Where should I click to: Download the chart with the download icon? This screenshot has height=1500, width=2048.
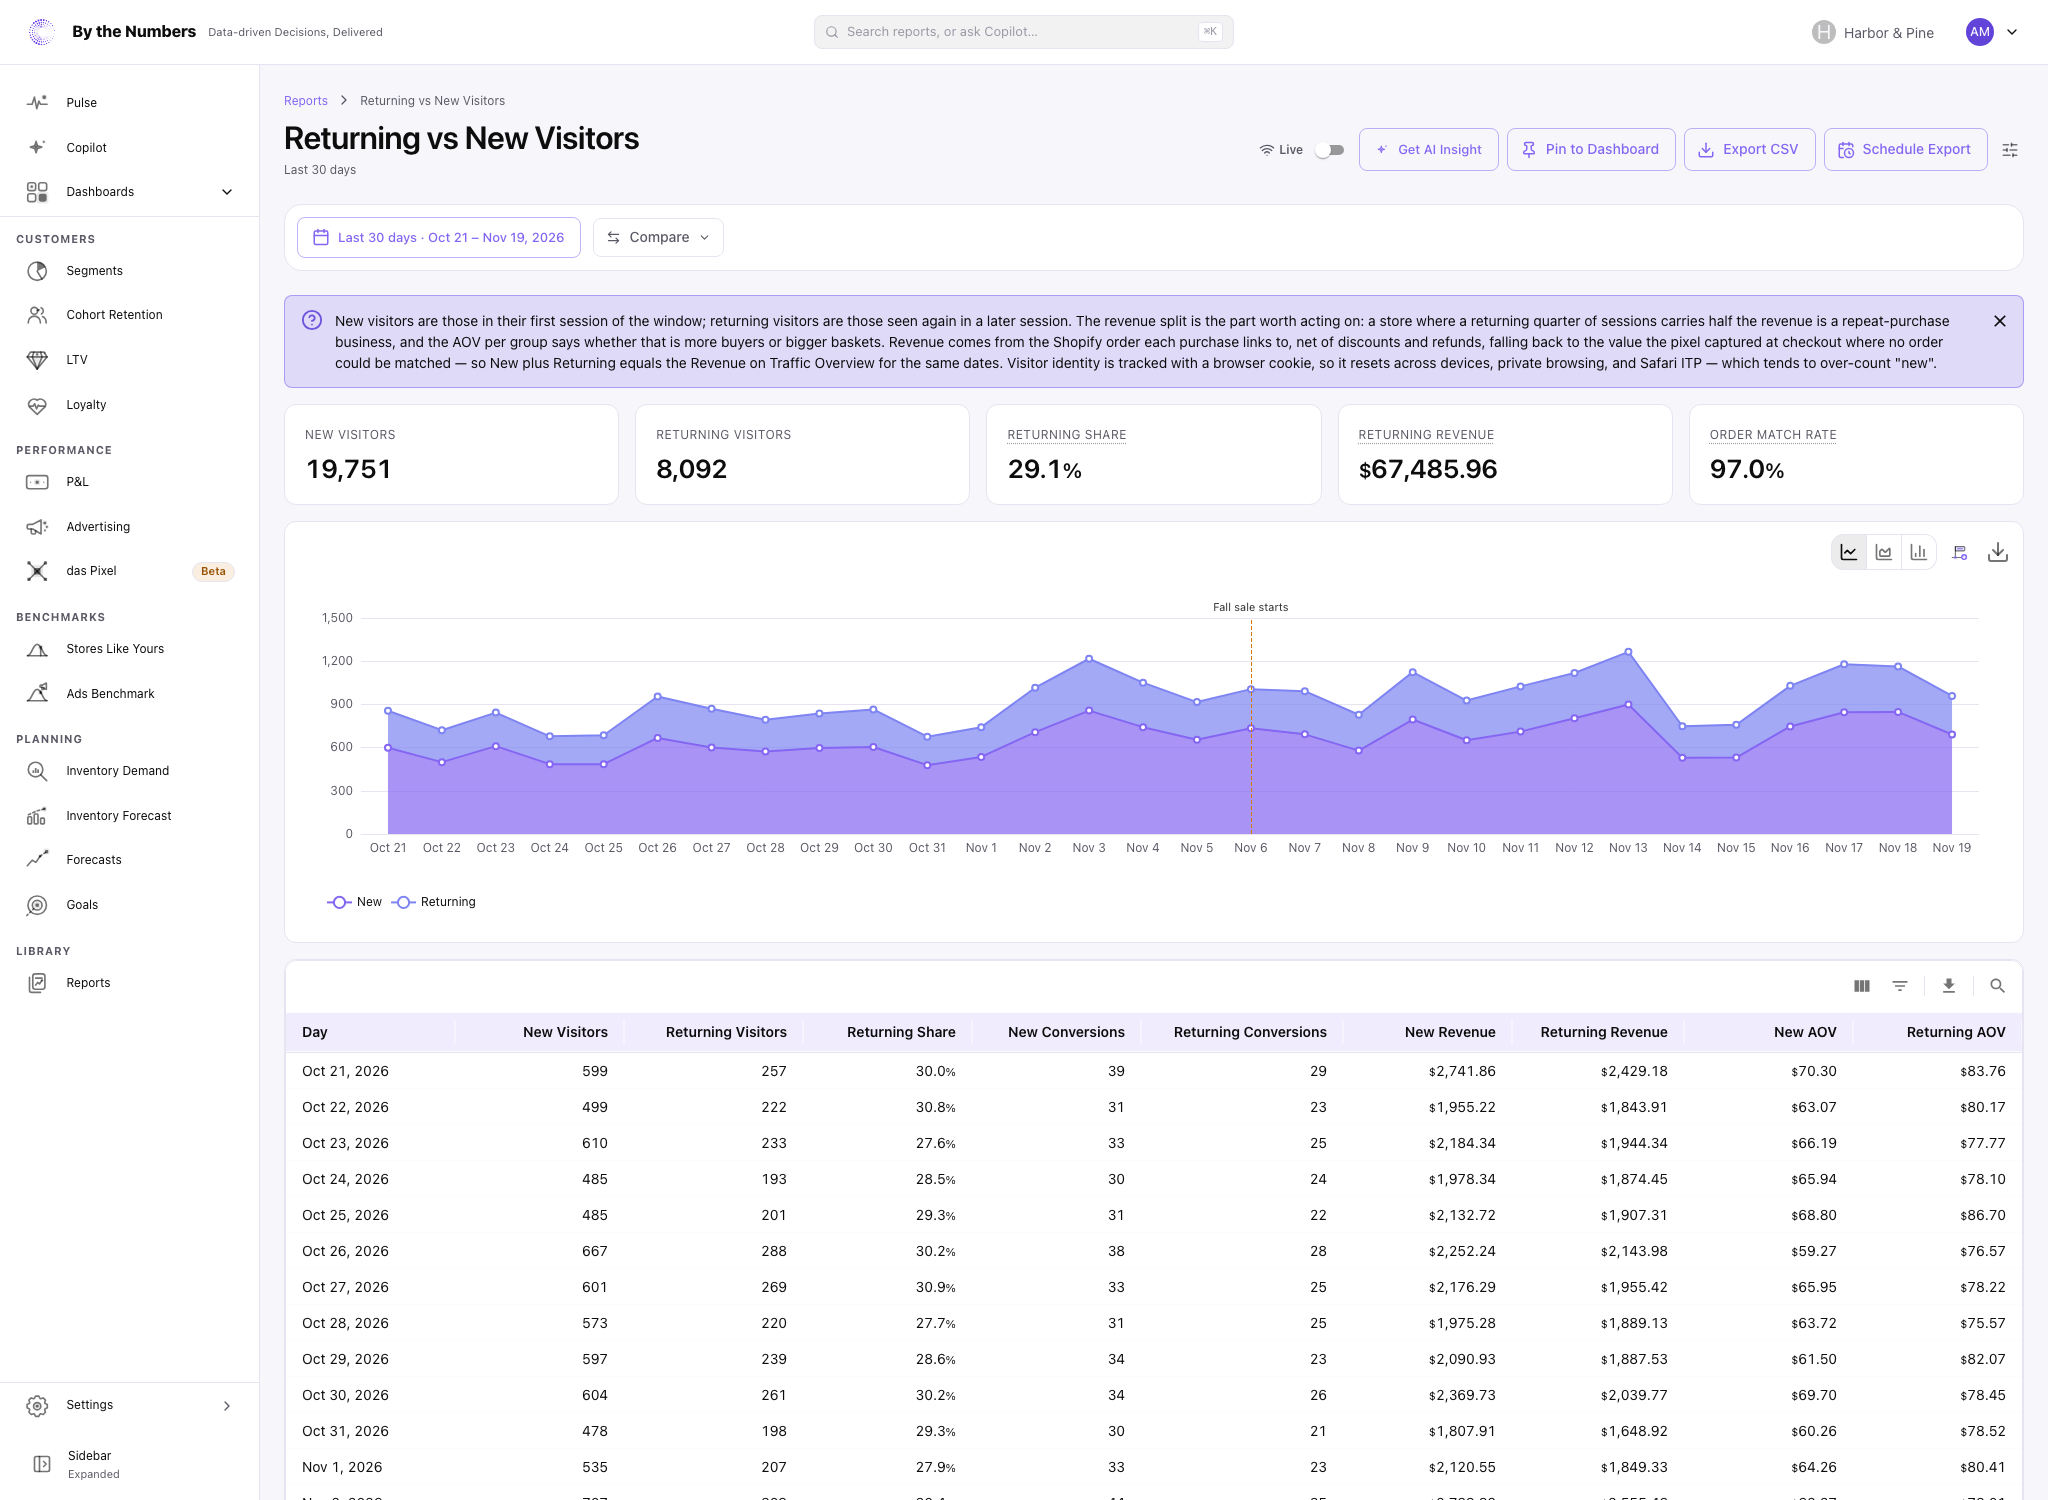pos(1998,552)
